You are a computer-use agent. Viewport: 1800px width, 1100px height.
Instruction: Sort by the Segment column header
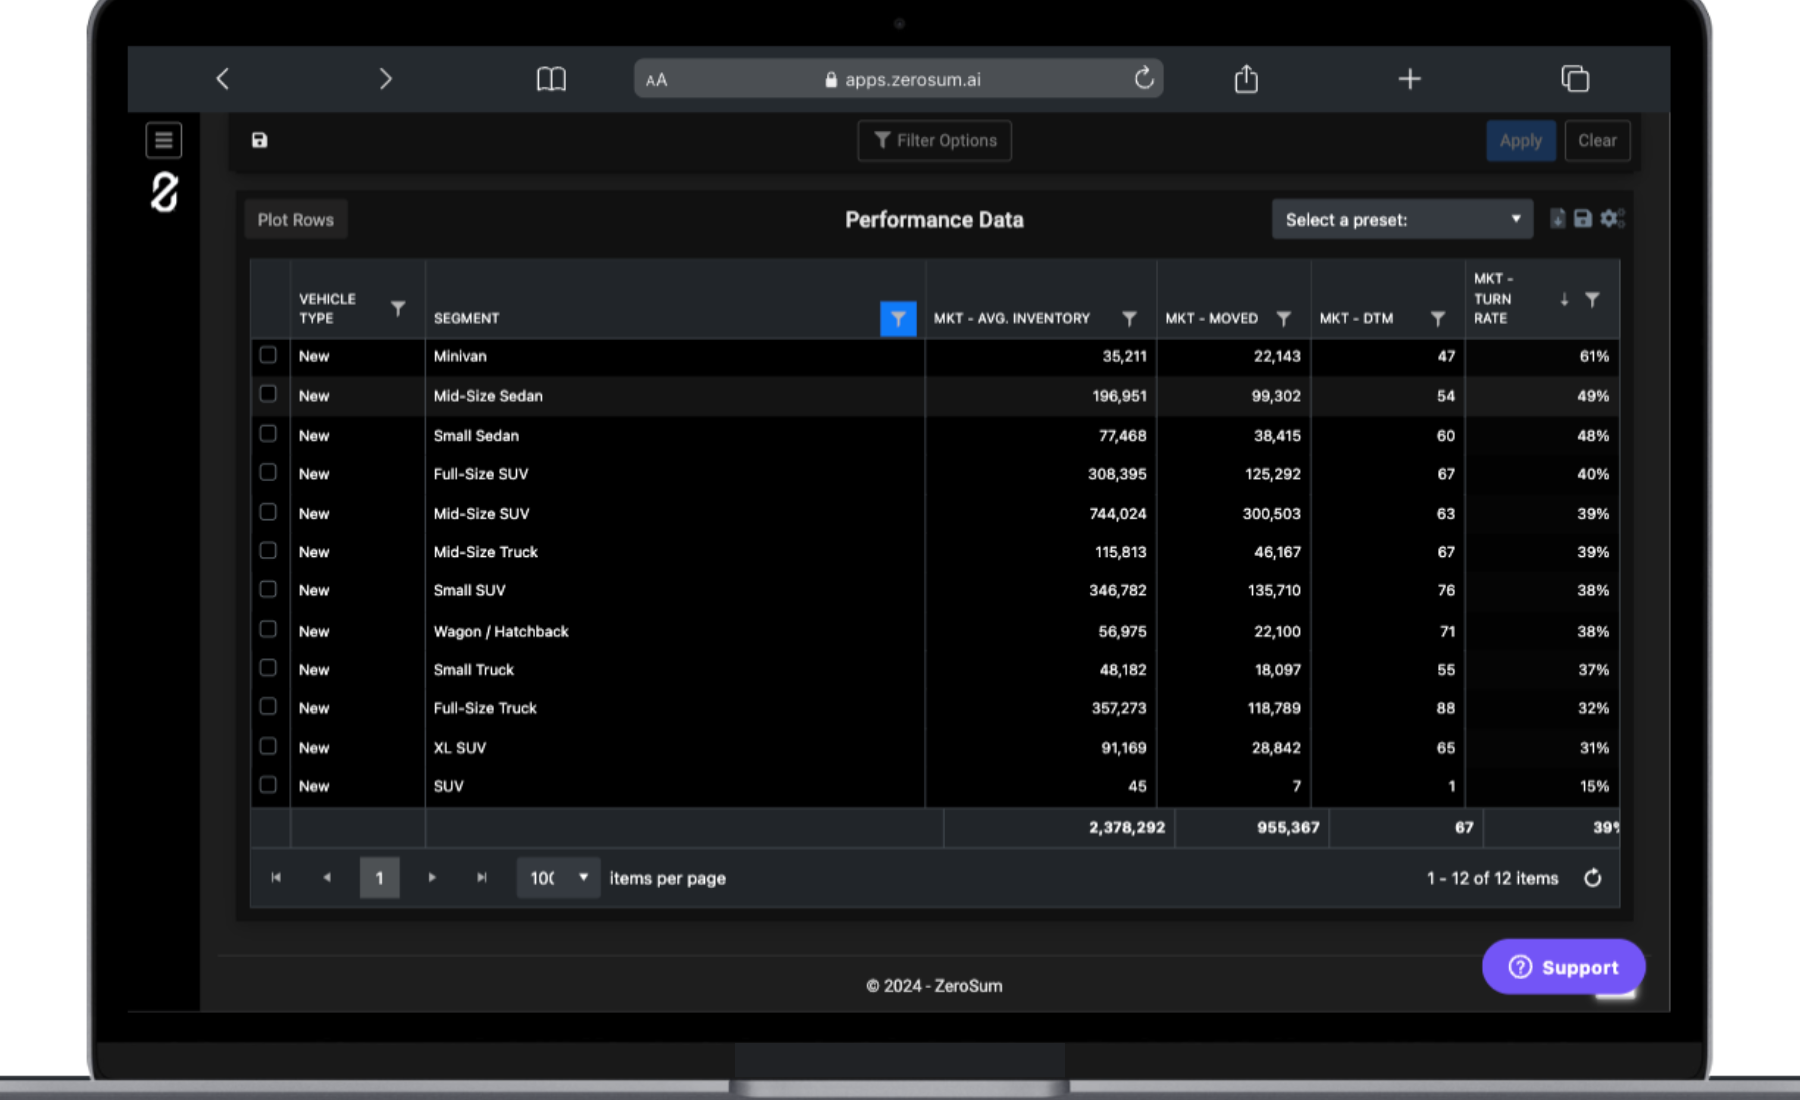pyautogui.click(x=466, y=318)
